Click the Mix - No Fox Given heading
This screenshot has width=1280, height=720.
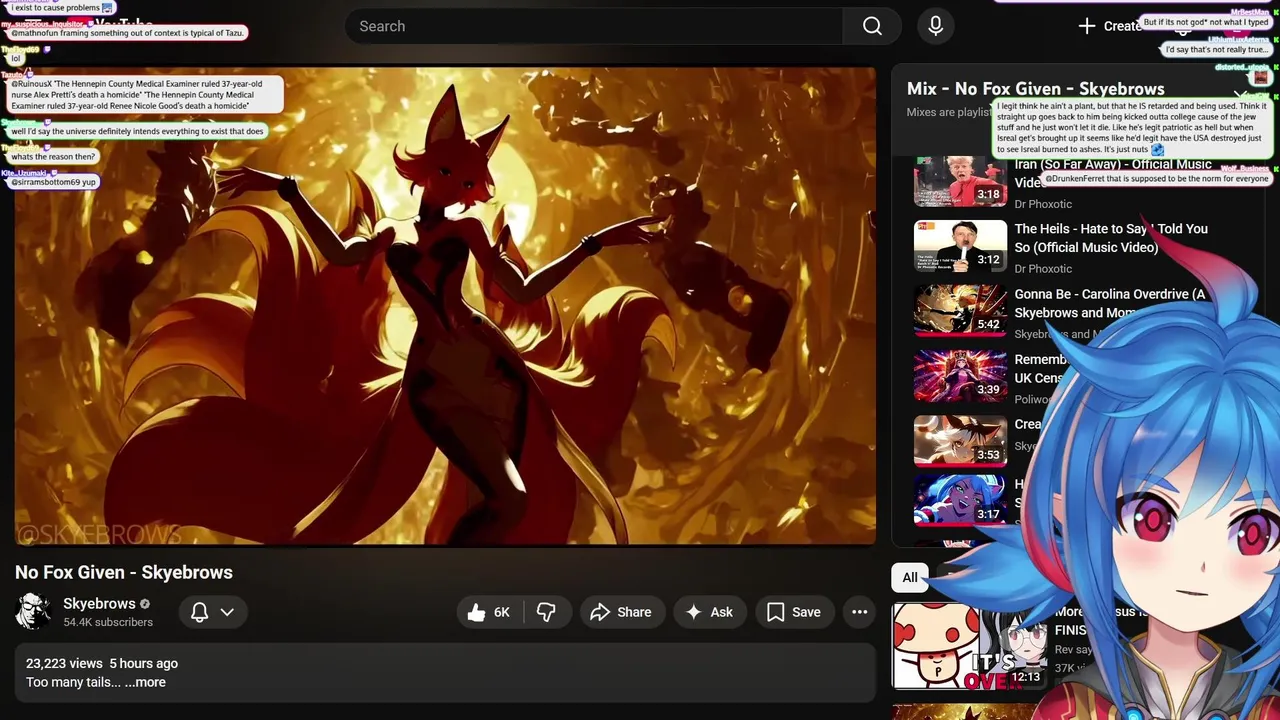(1036, 88)
